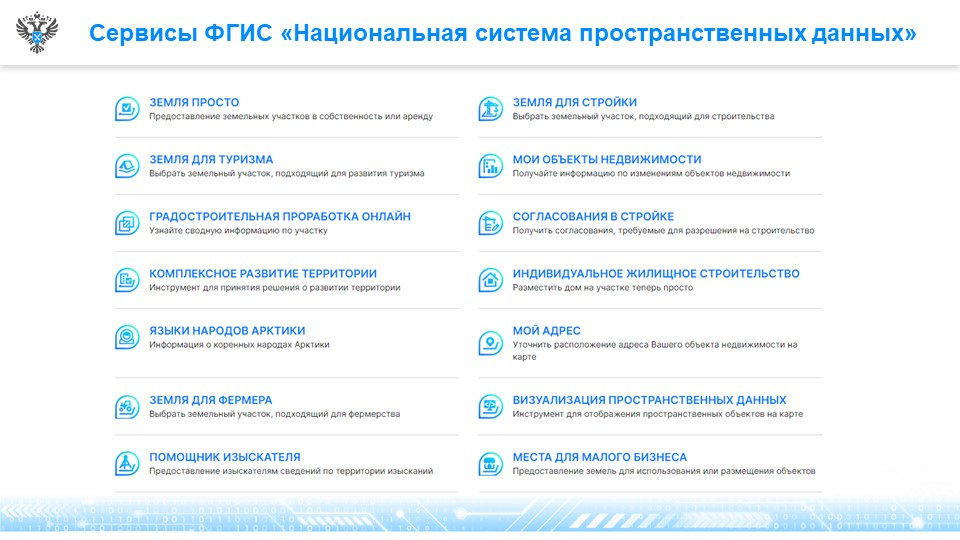The height and width of the screenshot is (540, 960).
Task: Click text 'Предоставление земель для использования или размещения объектов'
Action: click(x=664, y=471)
